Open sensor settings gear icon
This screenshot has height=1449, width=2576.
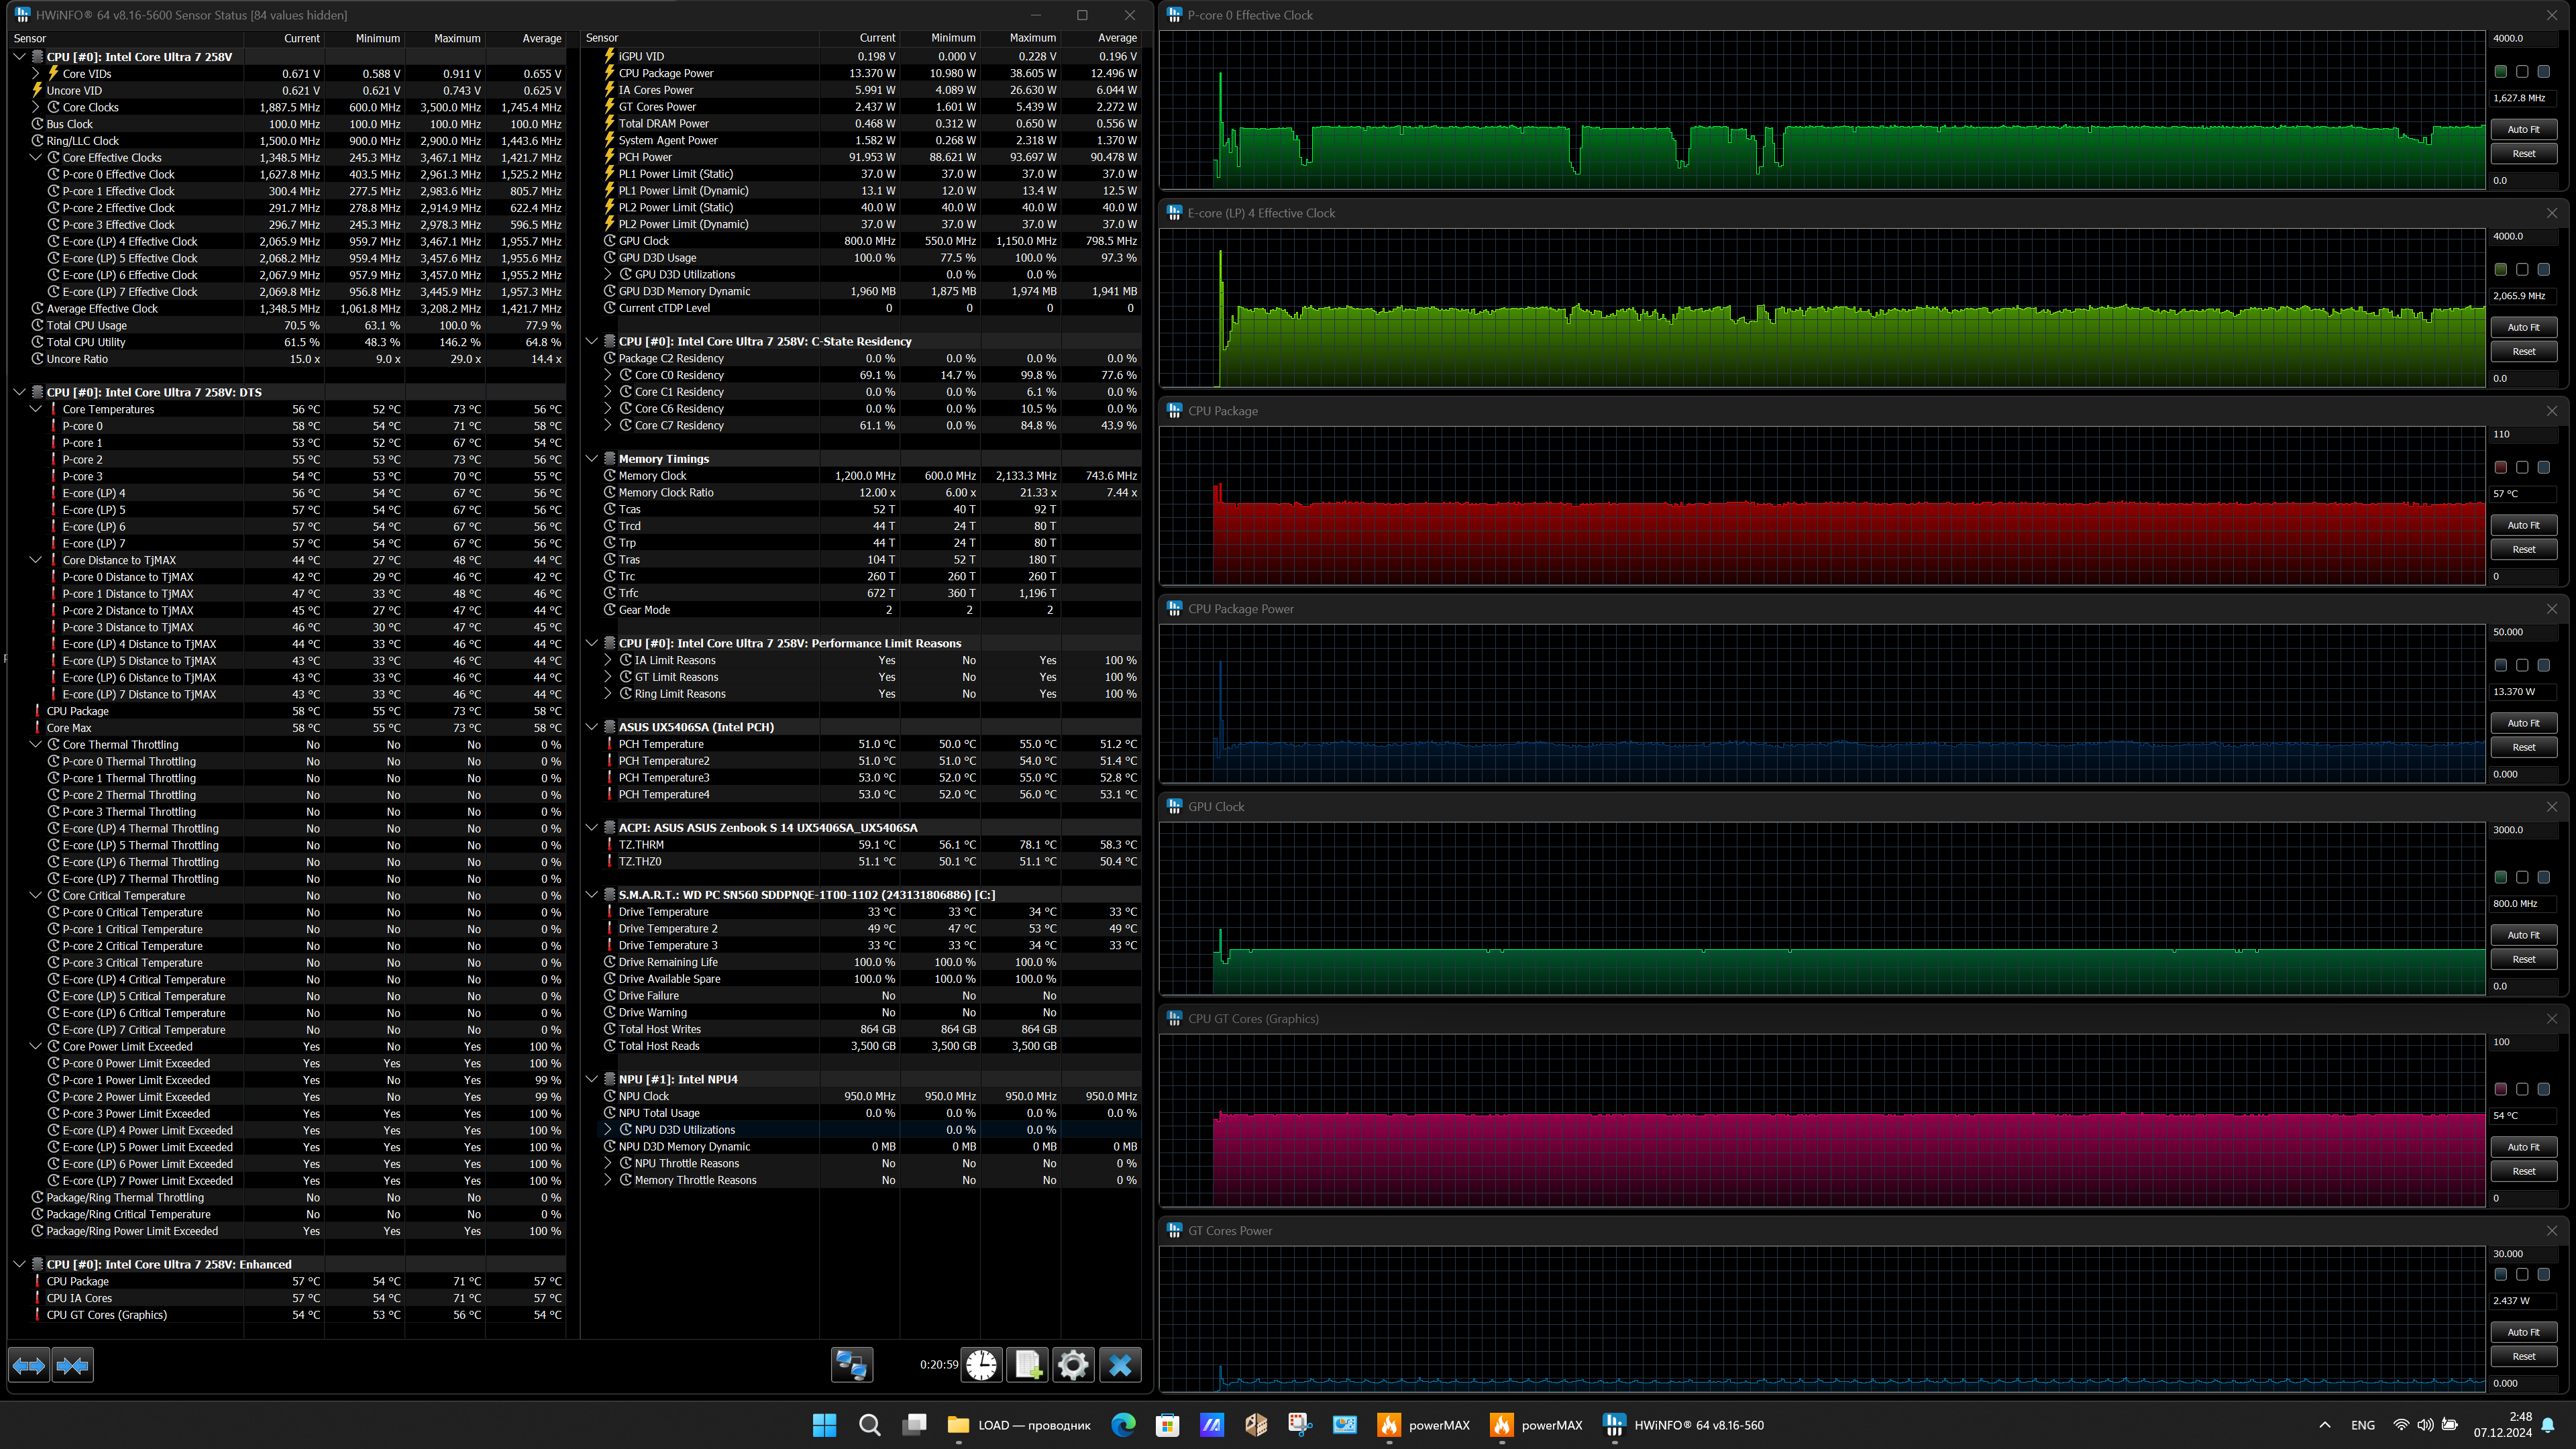pyautogui.click(x=1073, y=1365)
